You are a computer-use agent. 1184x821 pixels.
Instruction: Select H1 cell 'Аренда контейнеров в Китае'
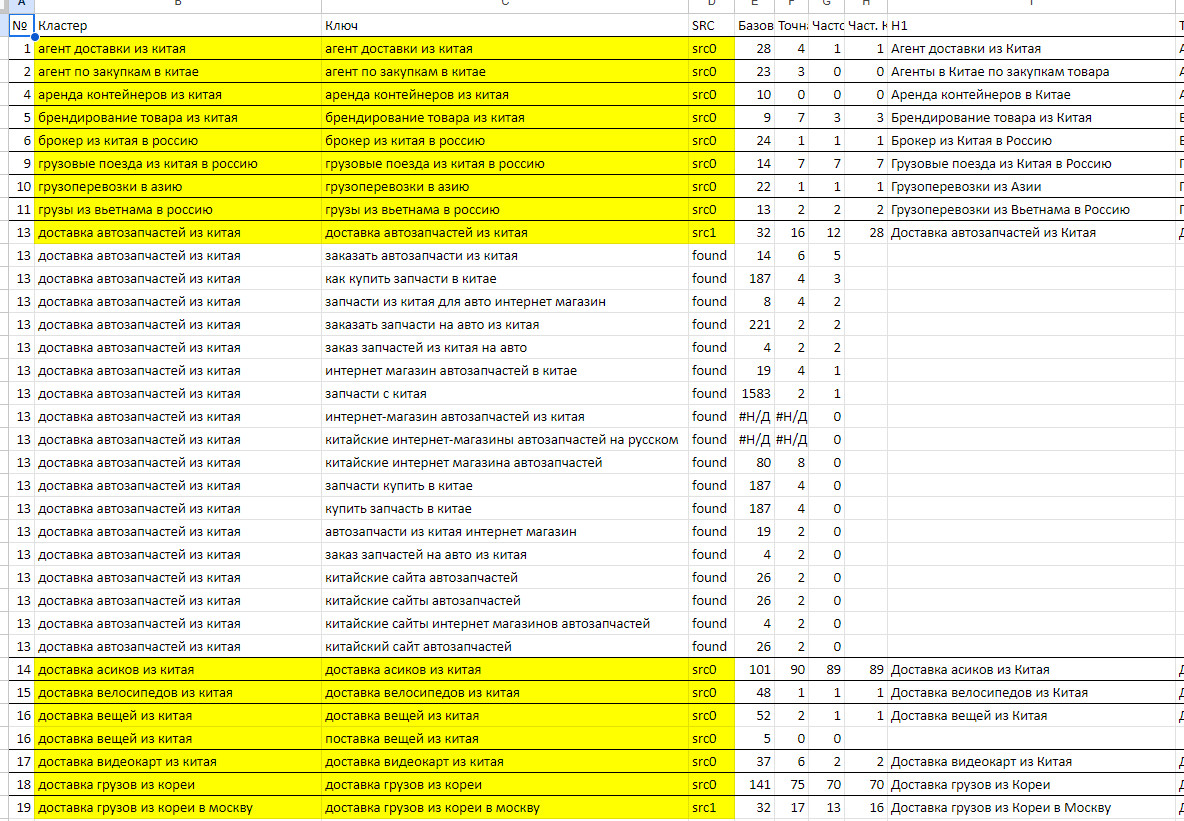(1031, 94)
